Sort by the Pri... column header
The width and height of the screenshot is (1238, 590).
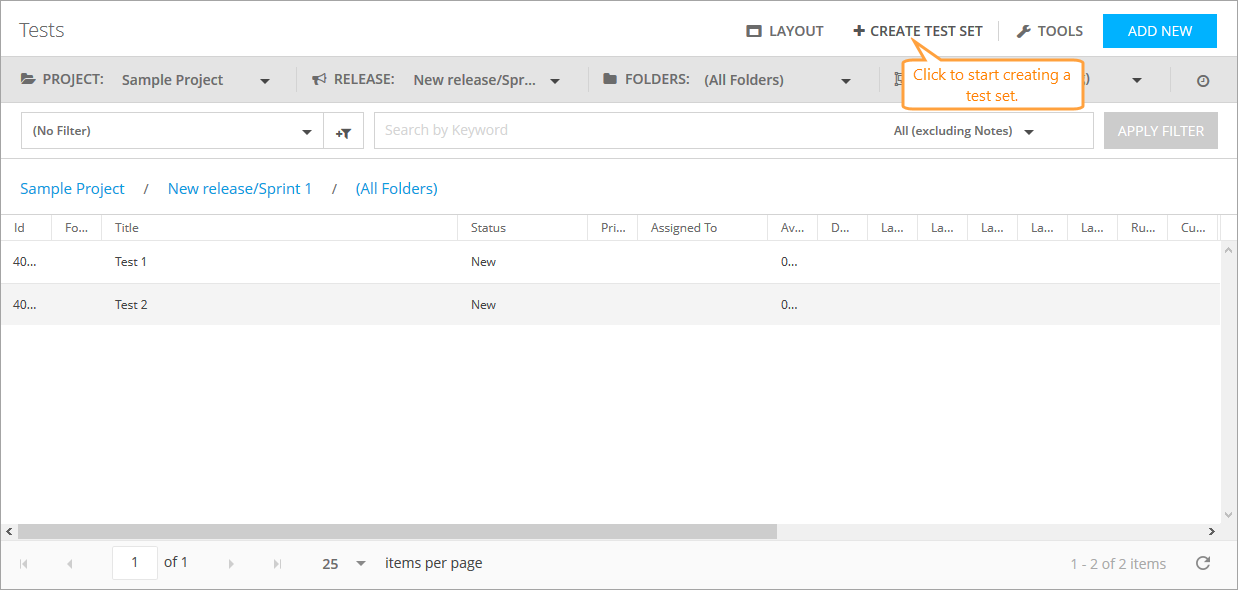click(x=612, y=228)
